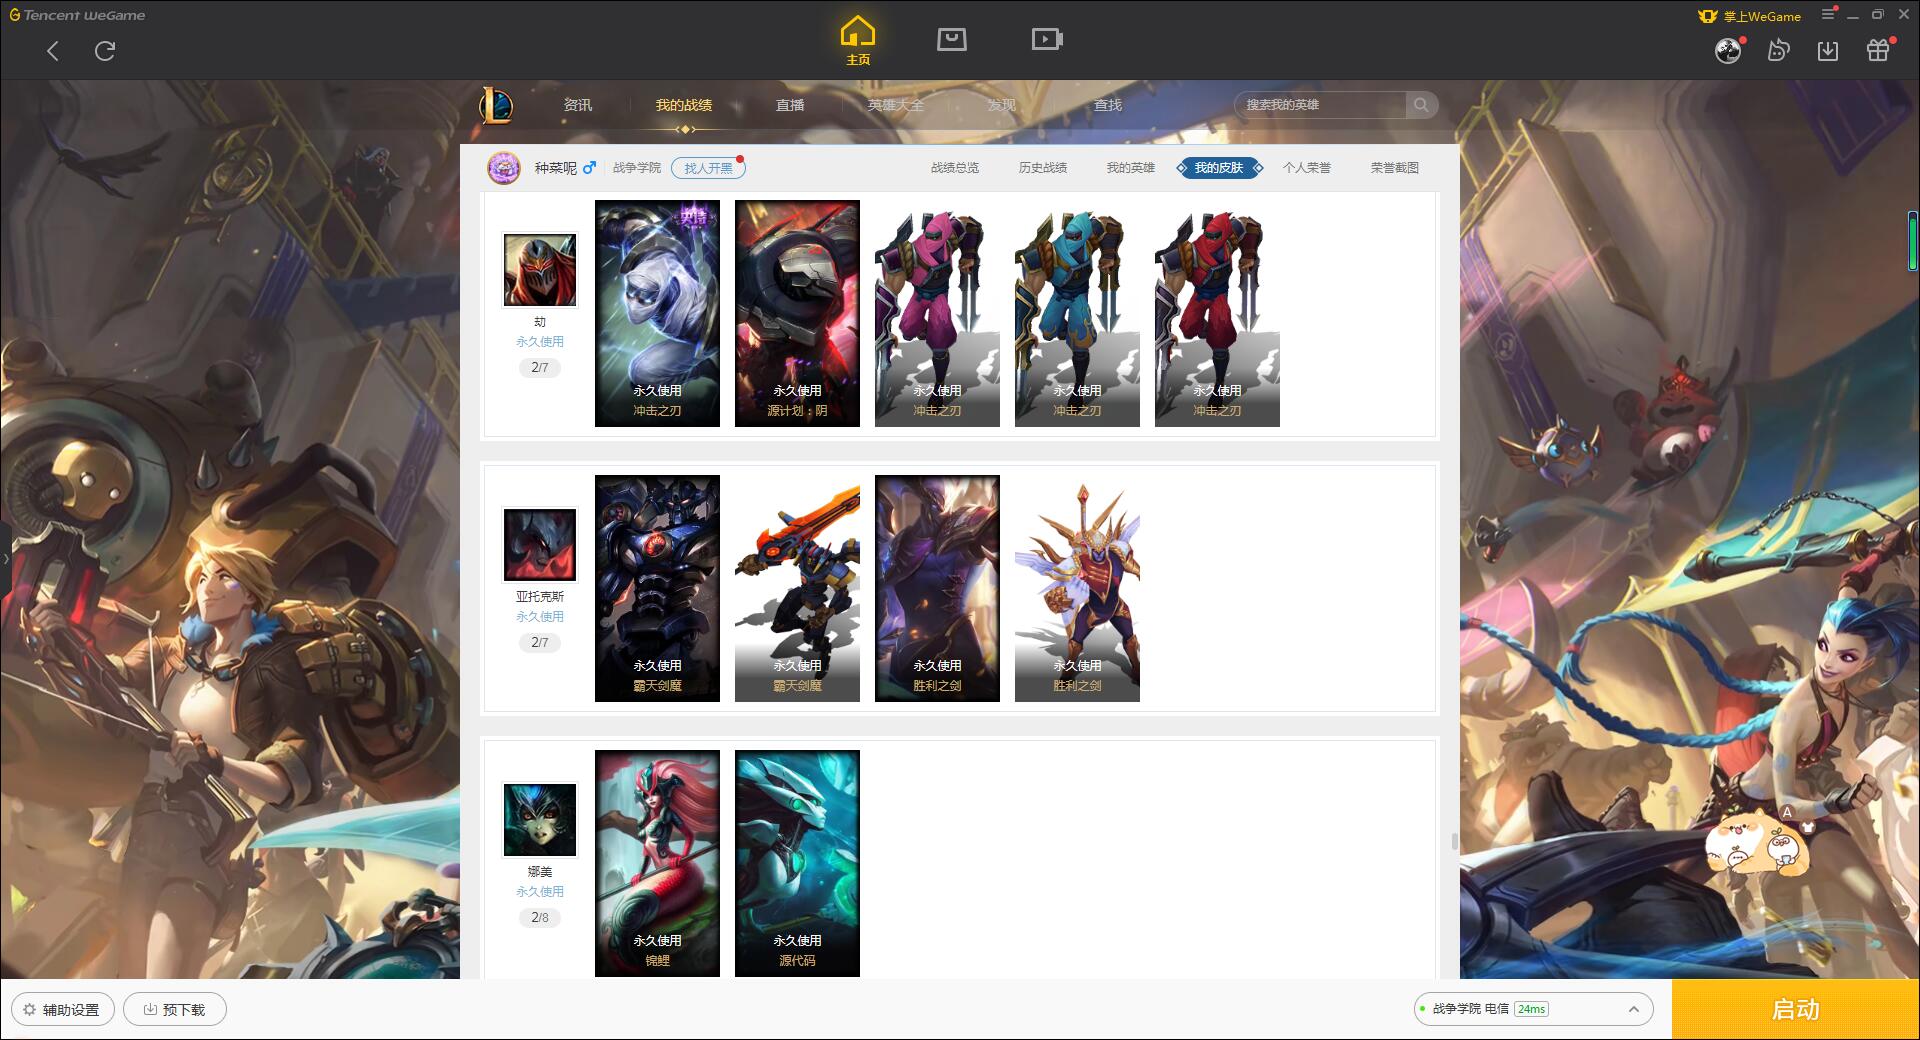
Task: Click 永久使用 under 亚托克斯 name
Action: tap(540, 617)
